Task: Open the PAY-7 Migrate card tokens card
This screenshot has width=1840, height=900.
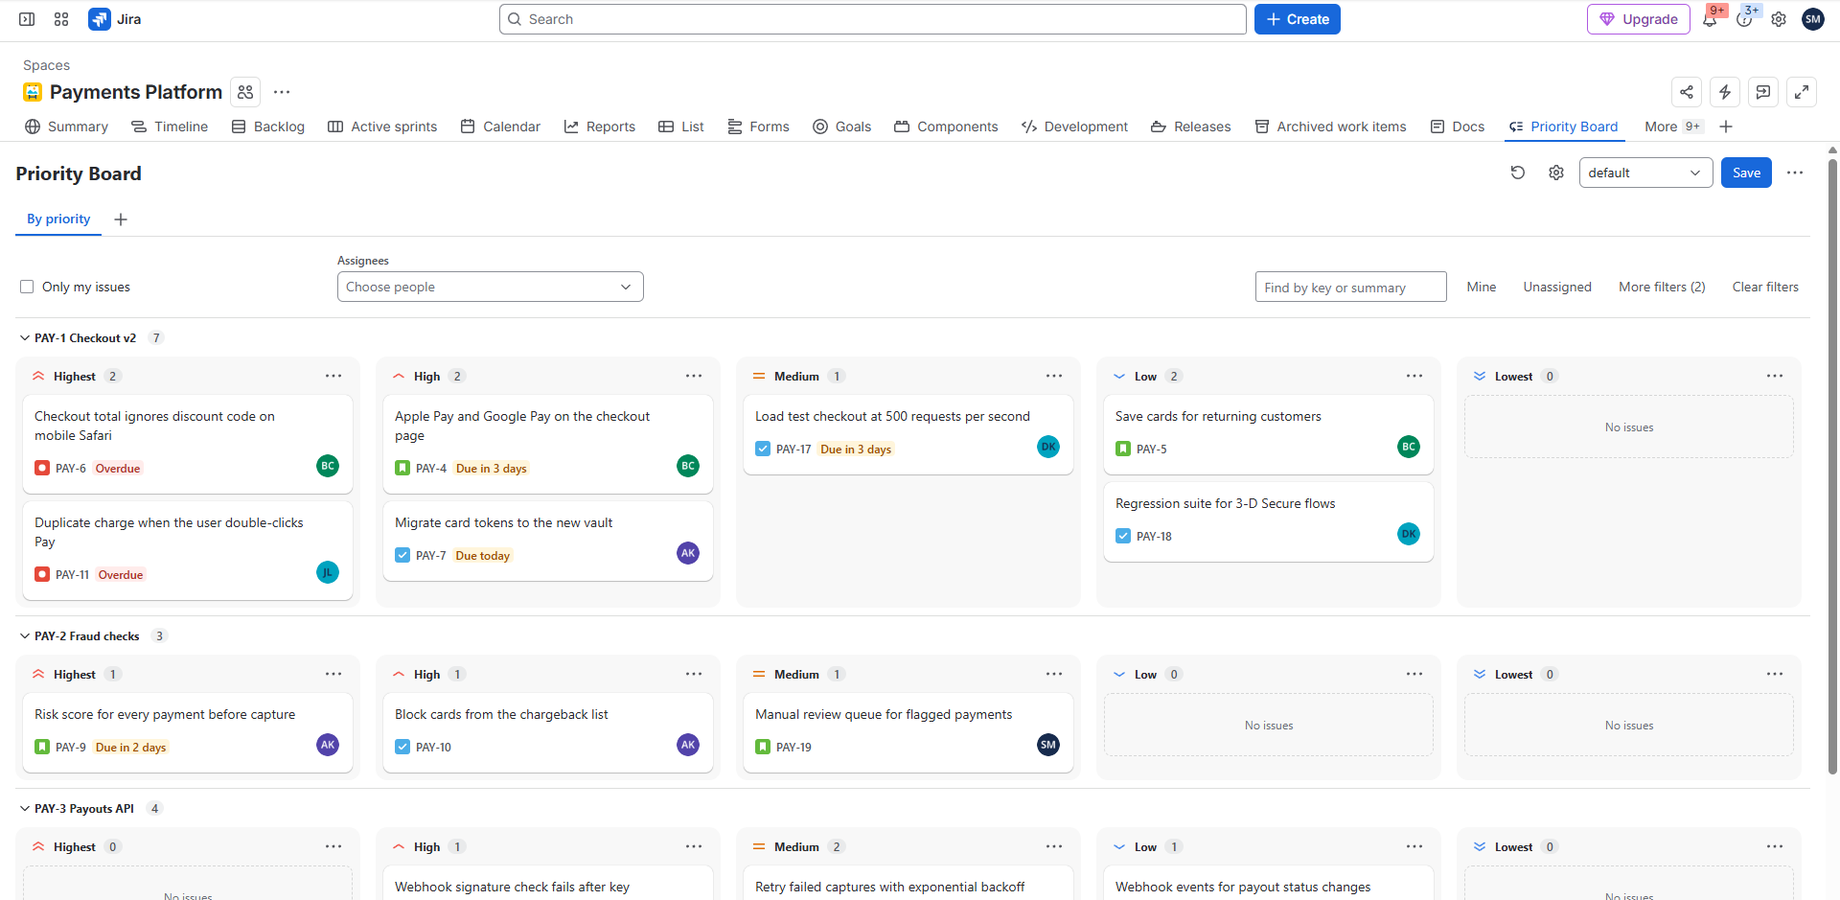Action: click(548, 541)
